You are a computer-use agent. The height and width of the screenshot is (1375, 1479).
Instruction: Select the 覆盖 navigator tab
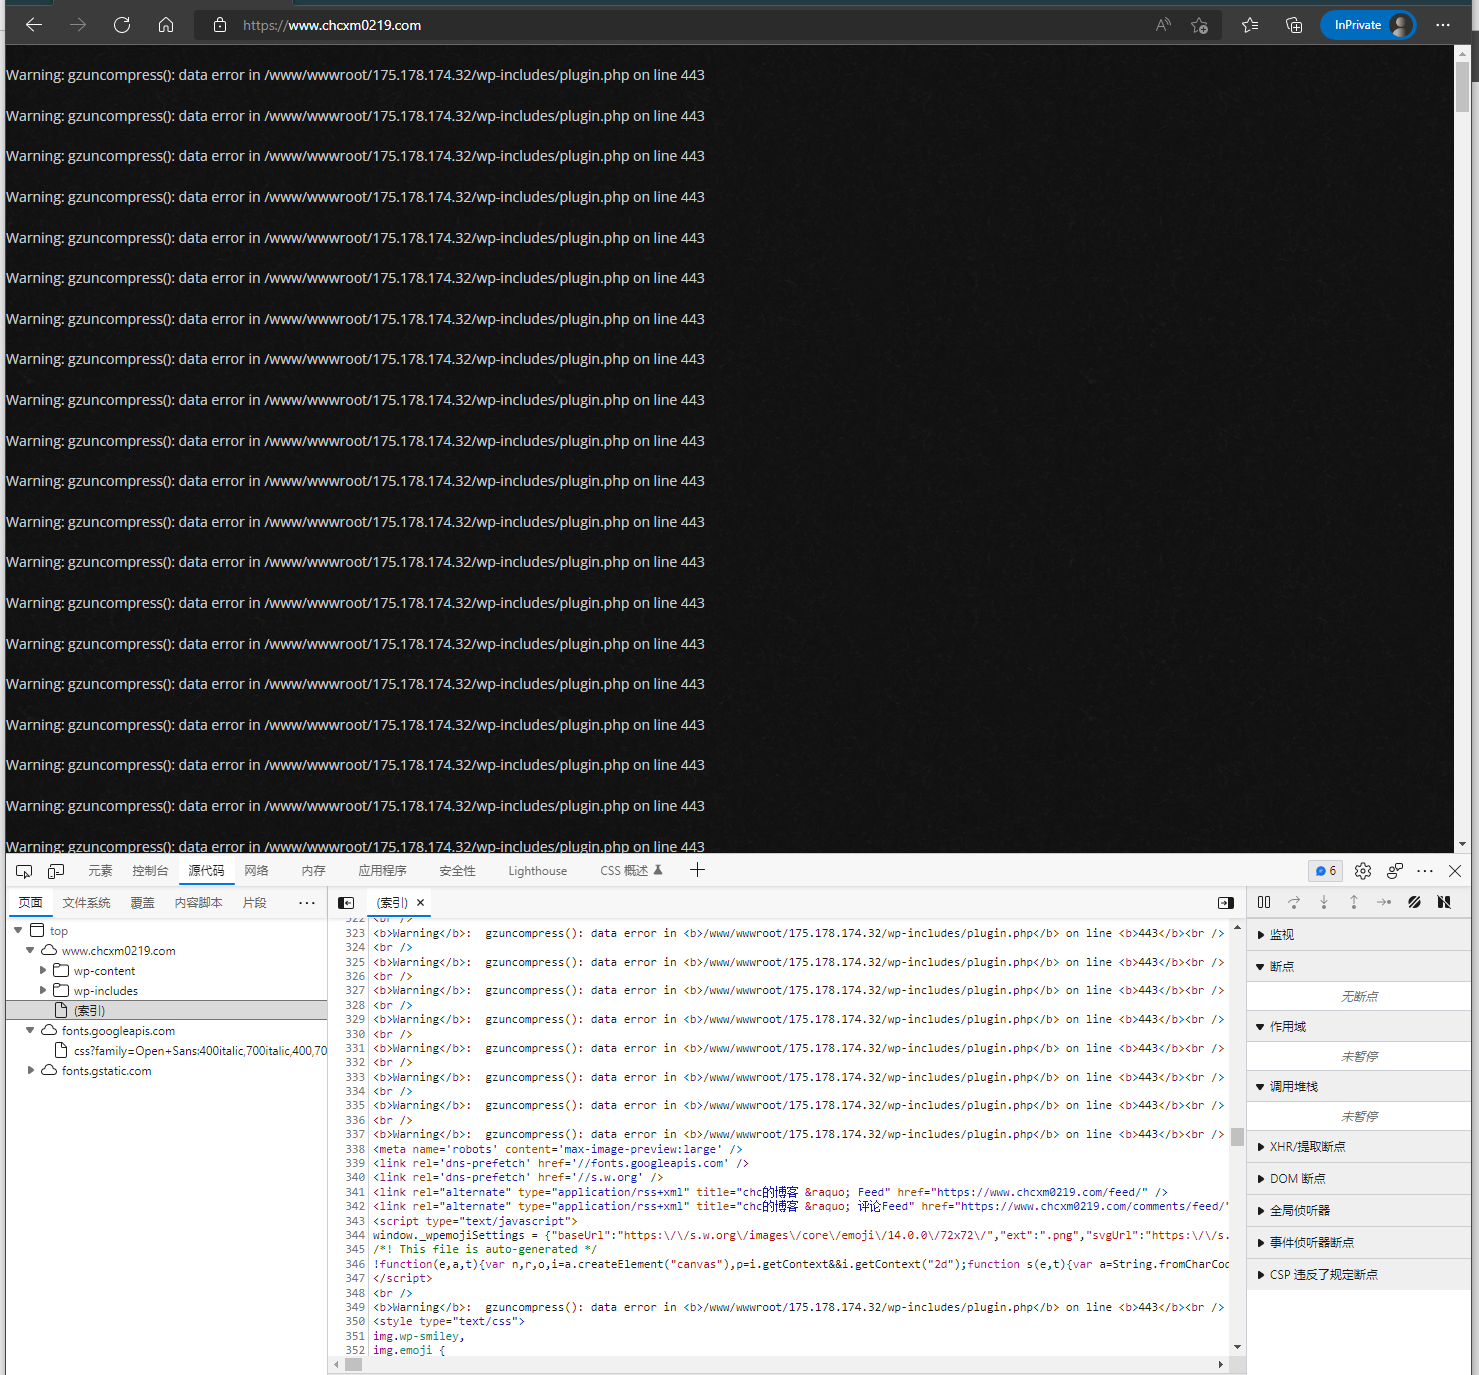(x=142, y=903)
